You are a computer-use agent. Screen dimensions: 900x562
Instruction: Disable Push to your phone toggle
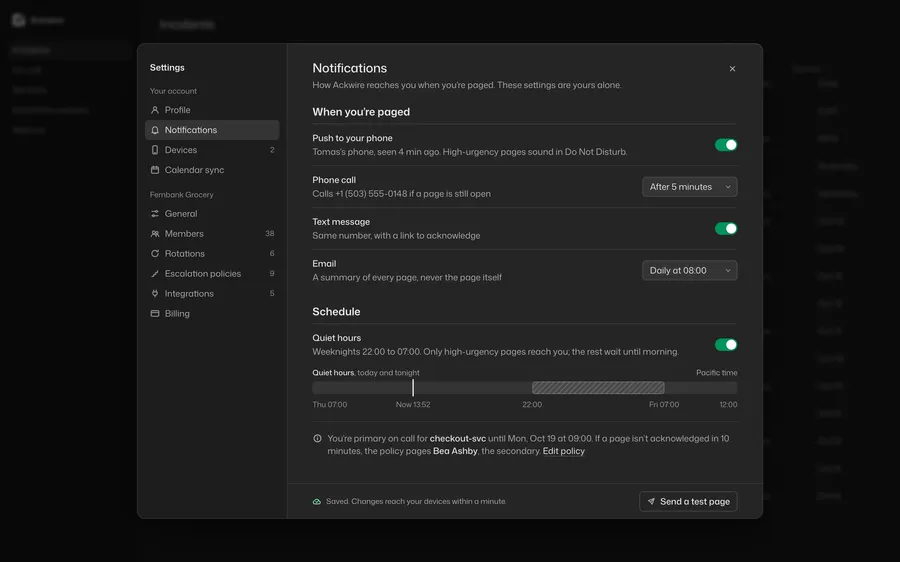726,145
